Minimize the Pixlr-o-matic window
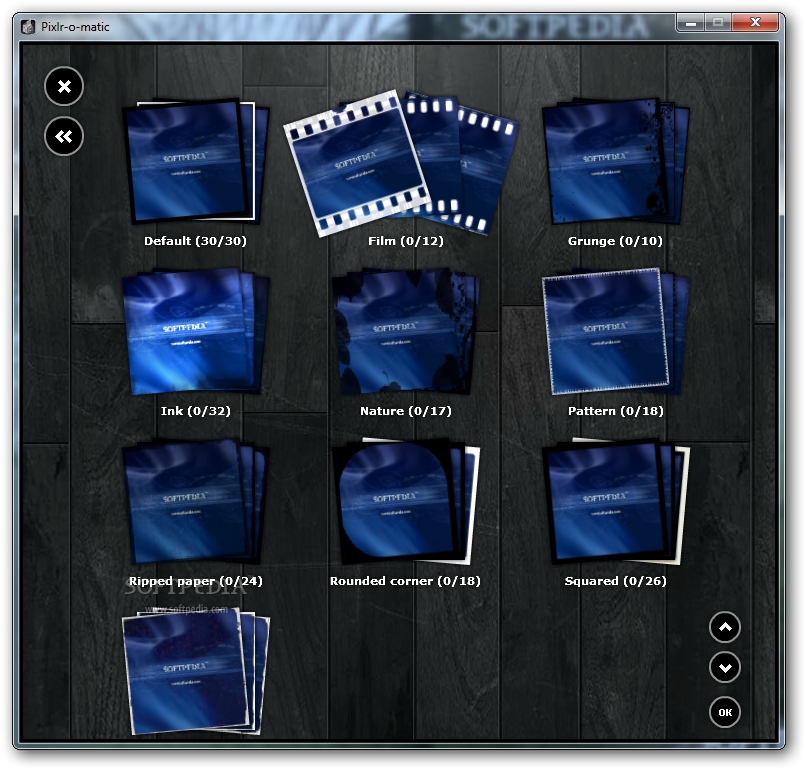 click(691, 23)
